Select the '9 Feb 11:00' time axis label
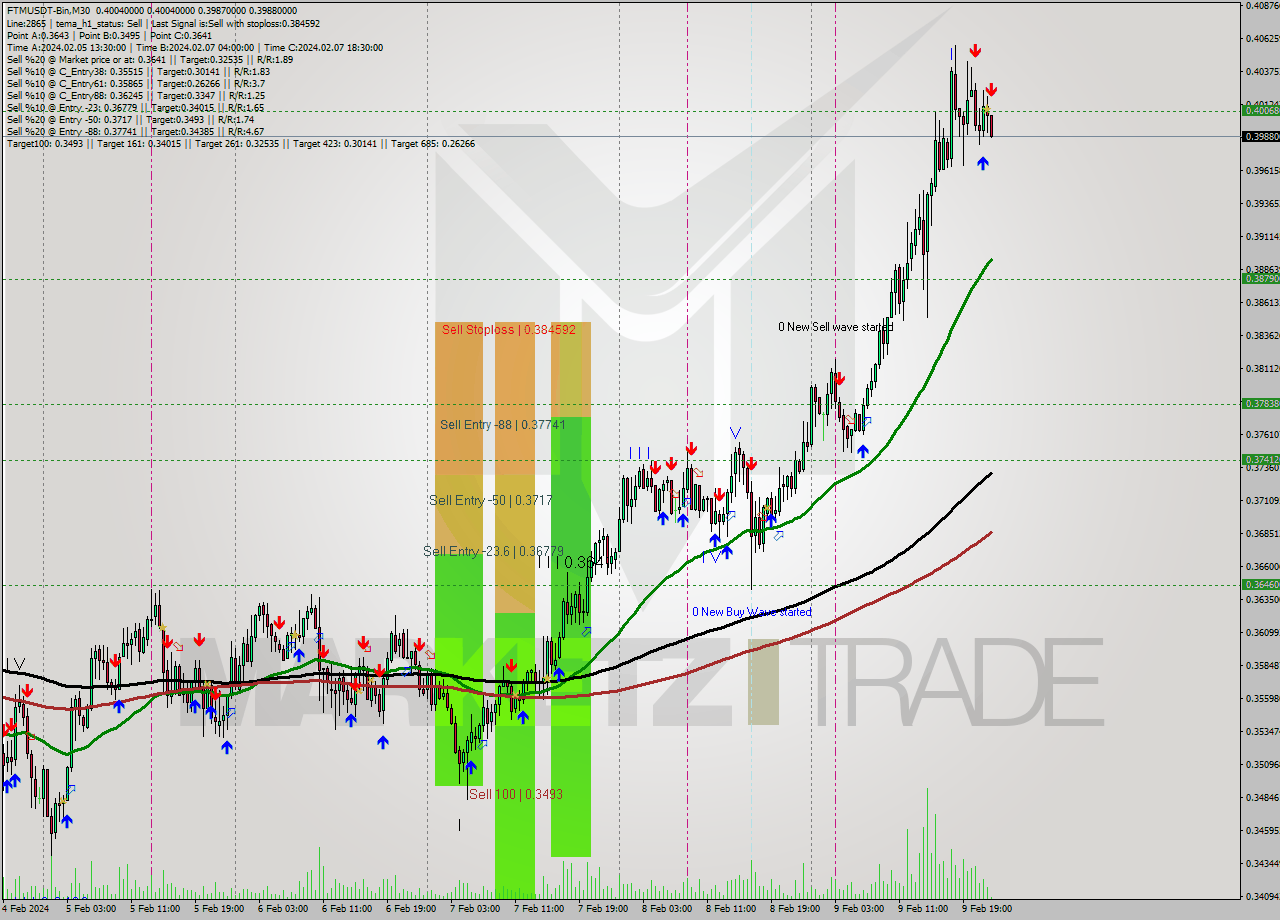Screen dimensions: 1280x920 click(923, 910)
